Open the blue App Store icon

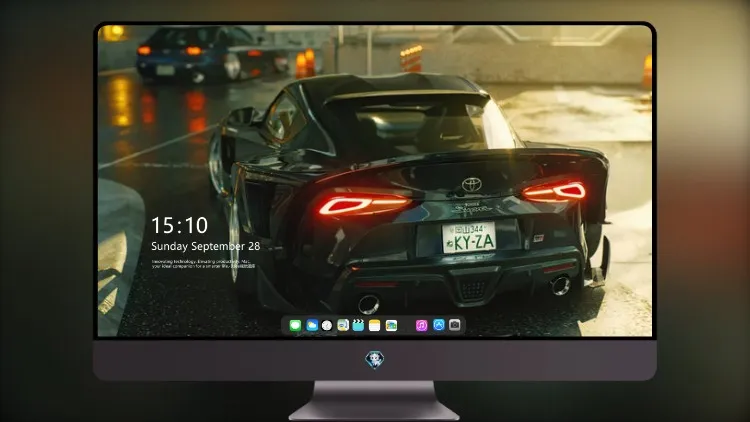pos(439,325)
